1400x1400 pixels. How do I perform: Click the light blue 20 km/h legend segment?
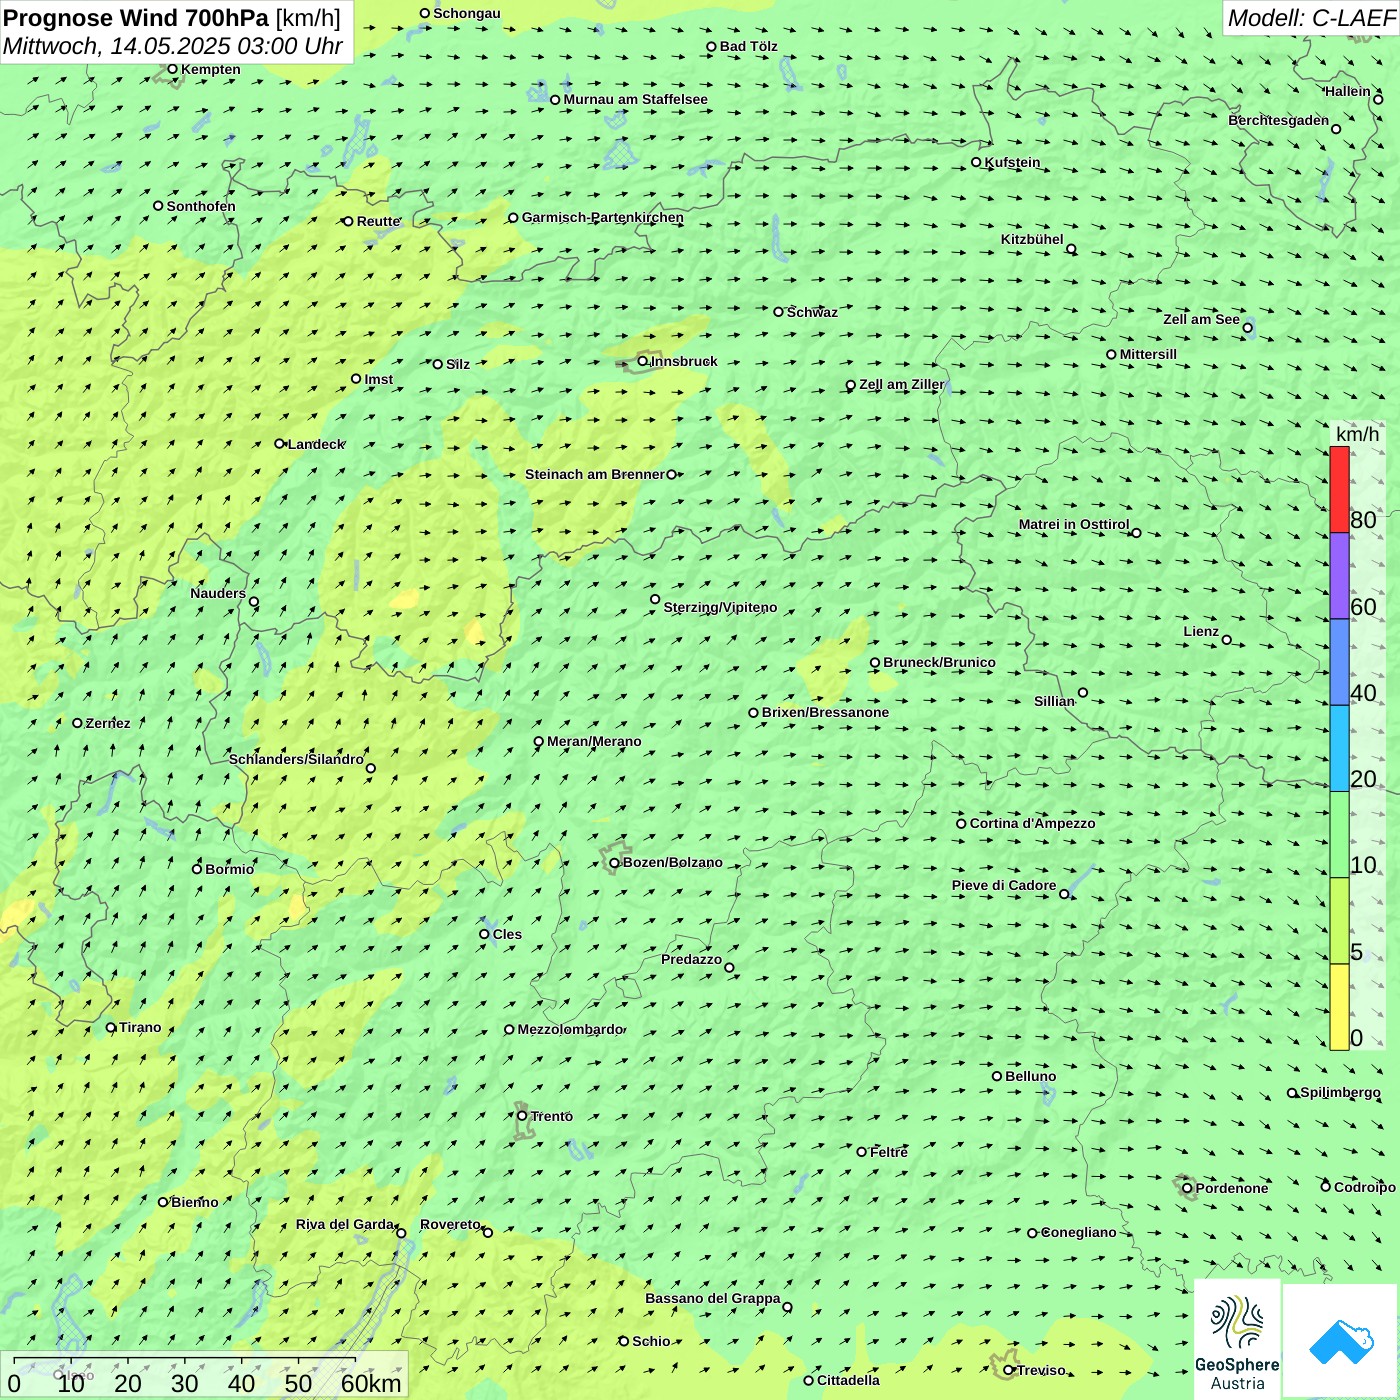(1339, 749)
